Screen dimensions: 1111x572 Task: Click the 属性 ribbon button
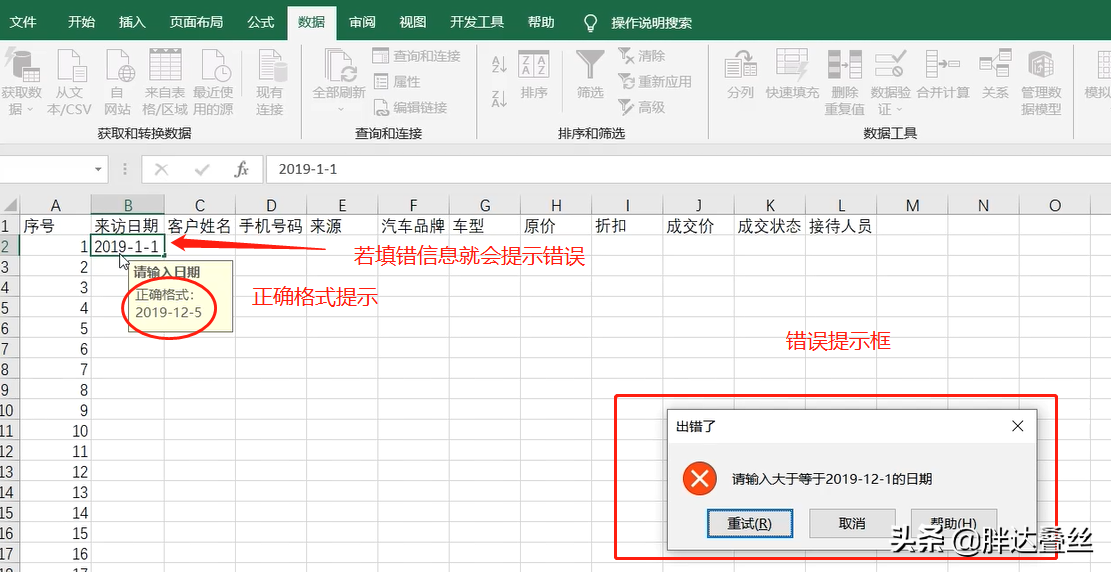tap(397, 82)
